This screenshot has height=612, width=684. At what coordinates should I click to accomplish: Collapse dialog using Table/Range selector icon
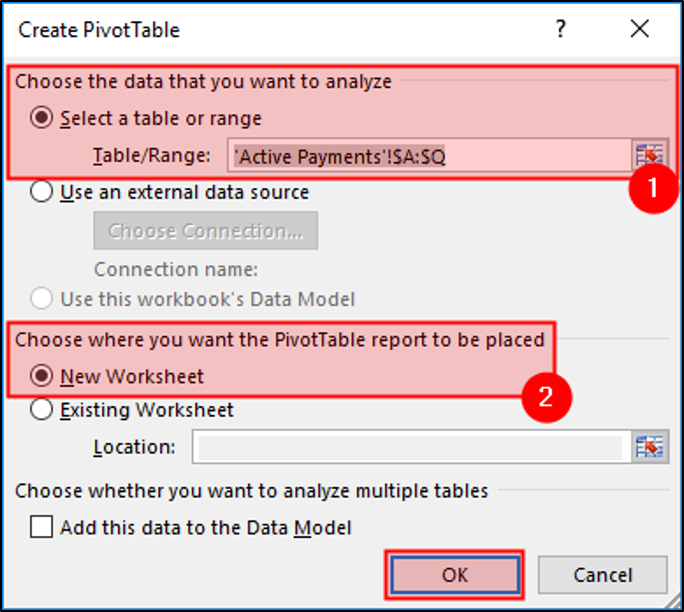coord(650,155)
